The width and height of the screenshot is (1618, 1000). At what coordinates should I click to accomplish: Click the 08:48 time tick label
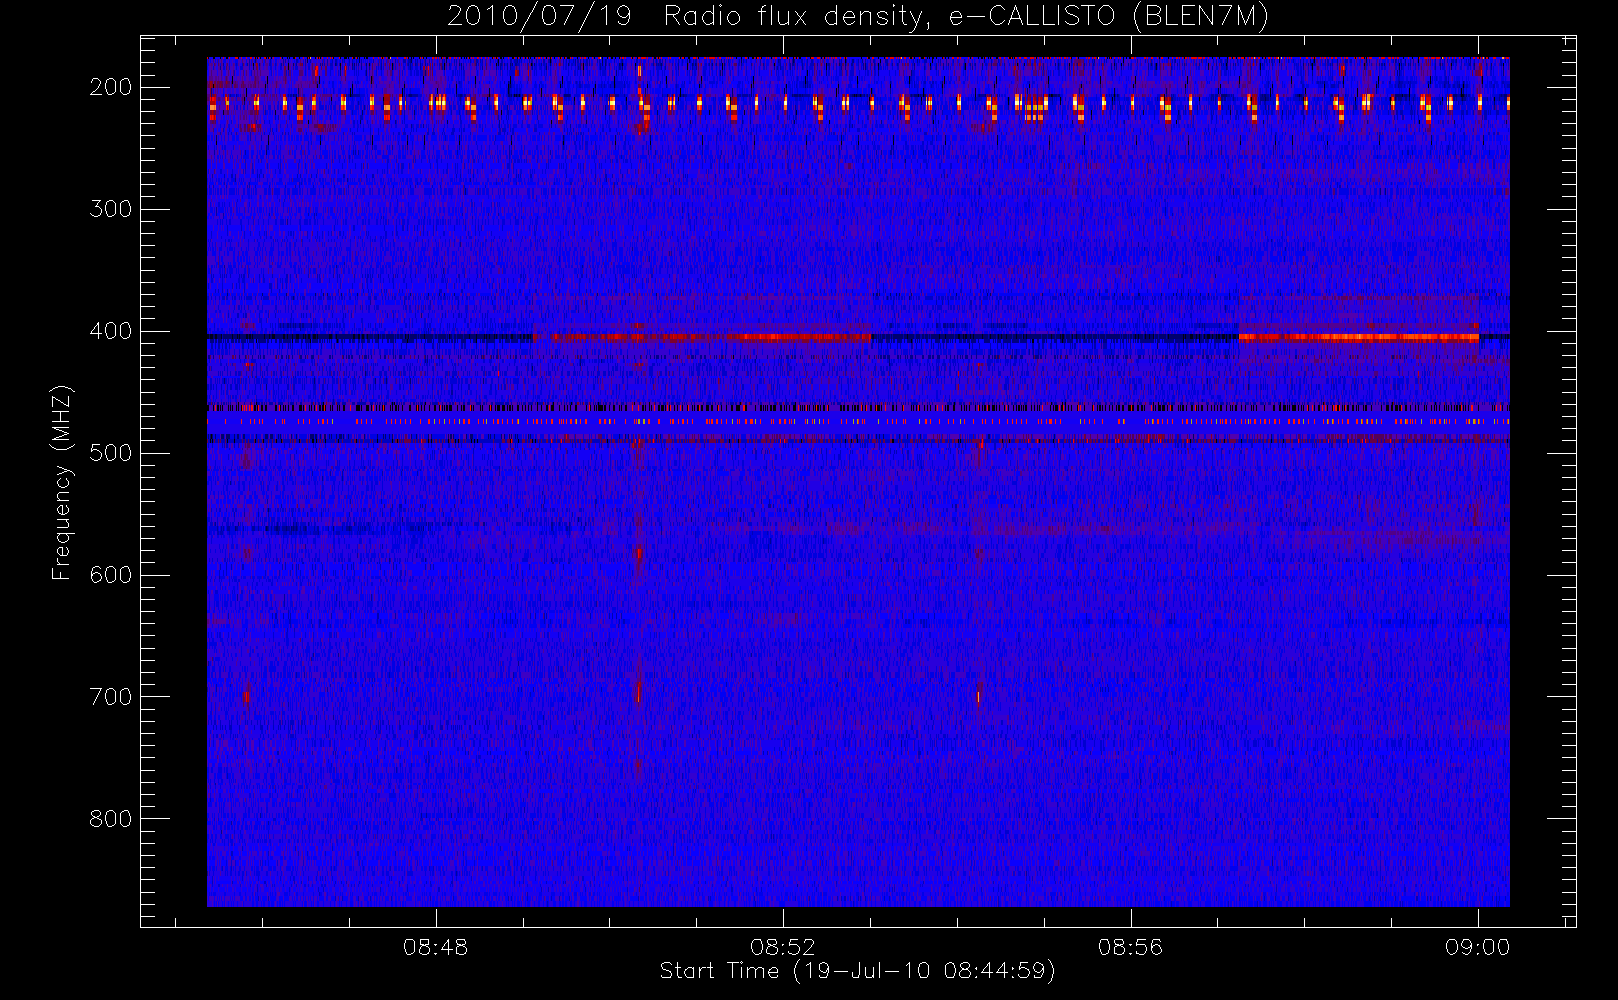click(x=436, y=947)
